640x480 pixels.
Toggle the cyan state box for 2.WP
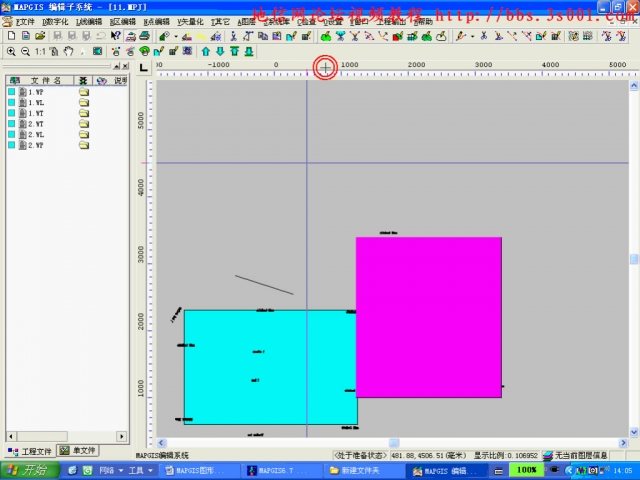point(12,146)
